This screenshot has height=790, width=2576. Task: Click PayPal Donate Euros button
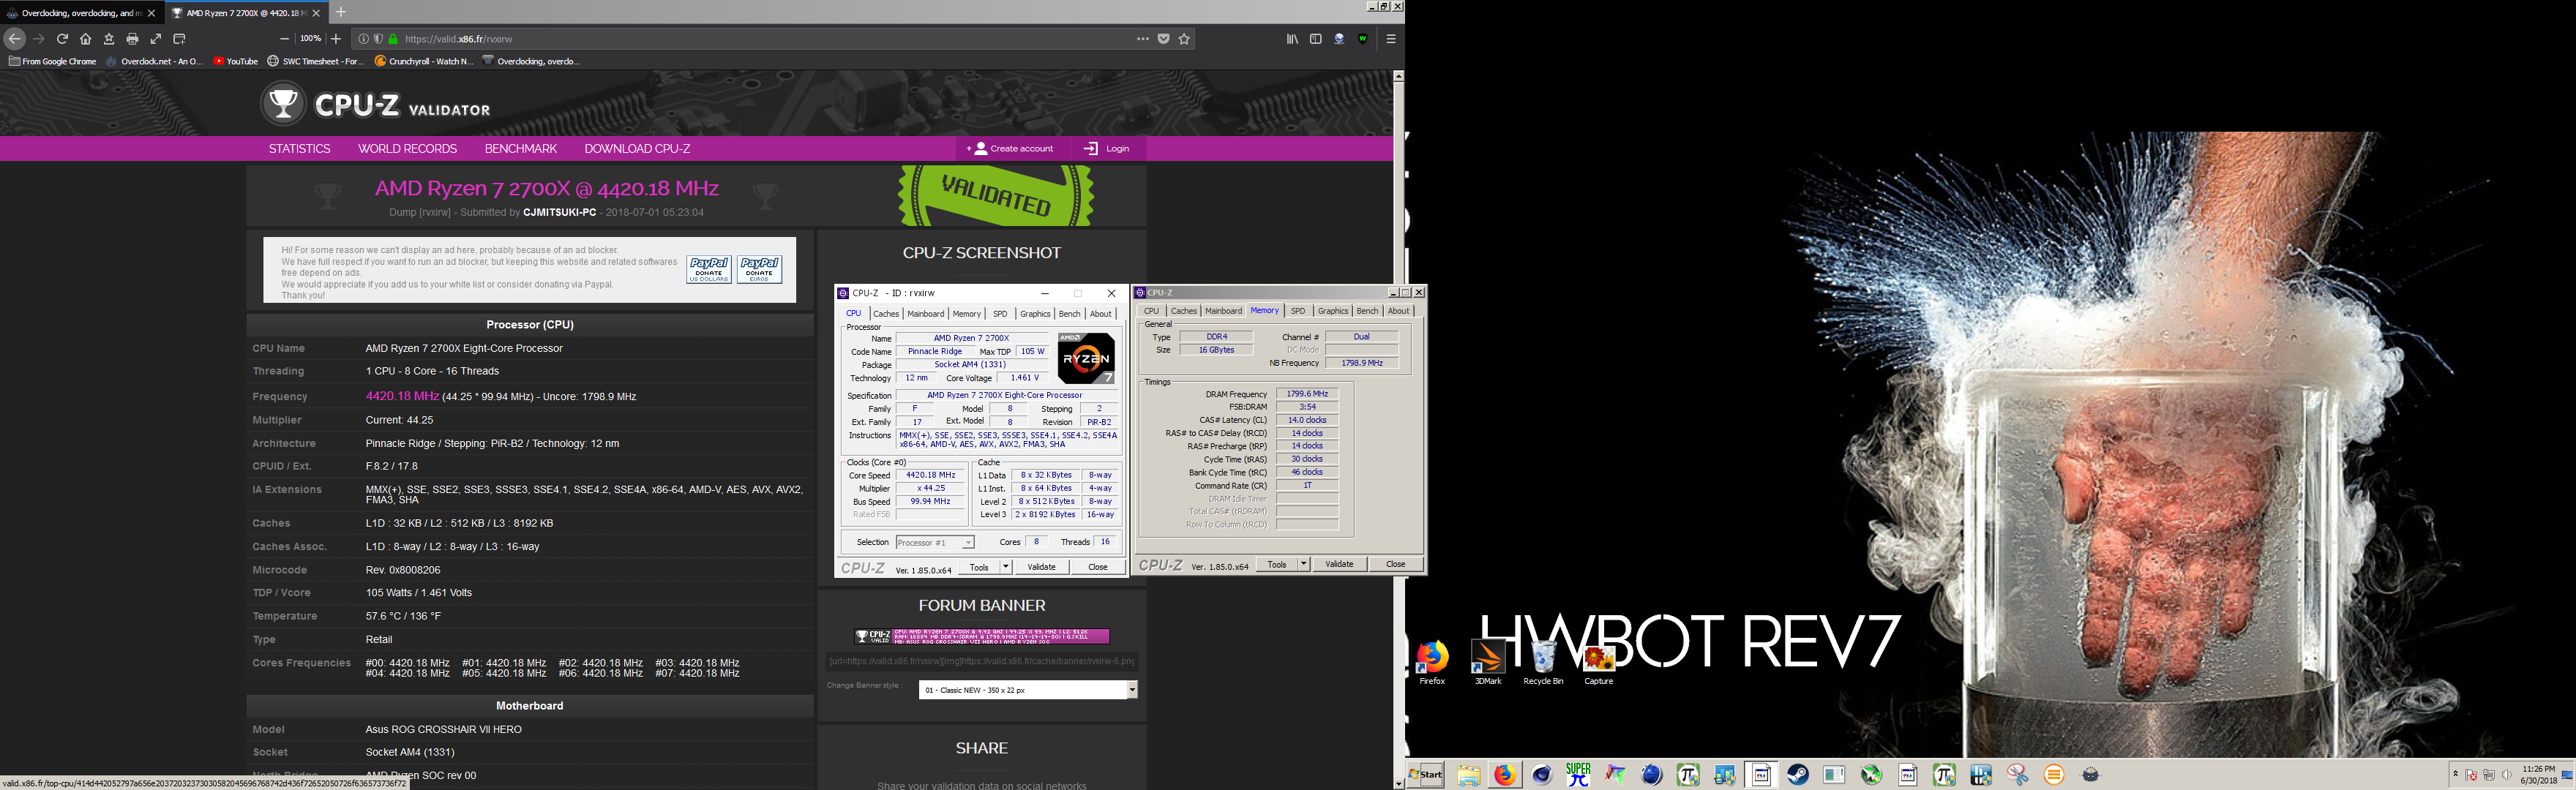coord(759,270)
